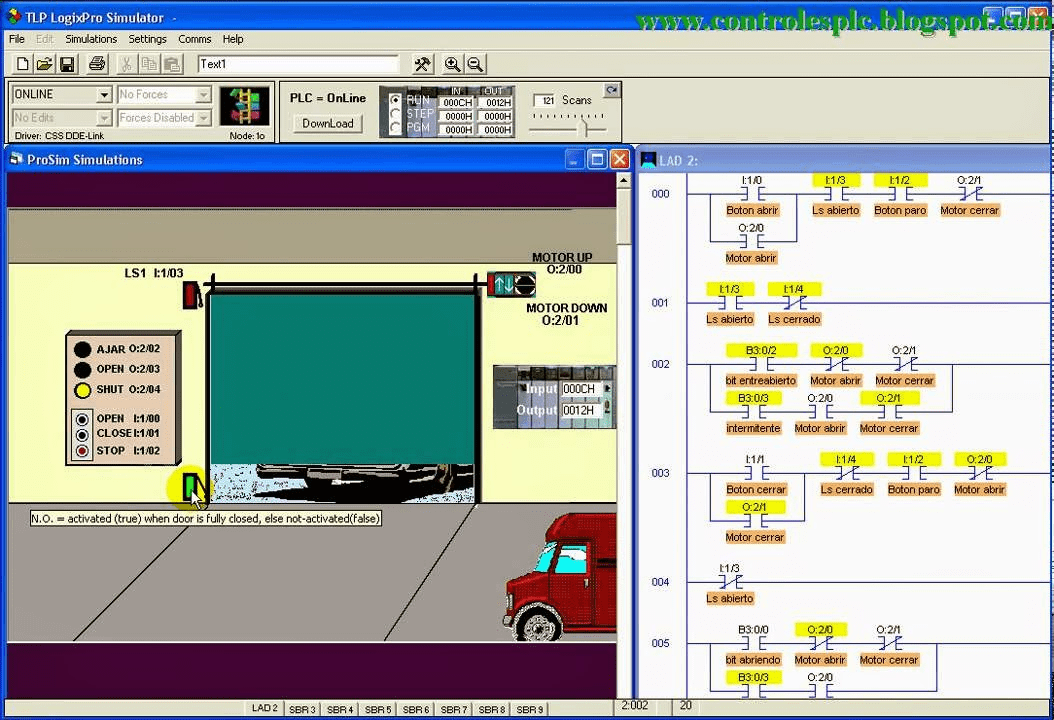Click rung number 003
The image size is (1054, 720).
tap(660, 473)
